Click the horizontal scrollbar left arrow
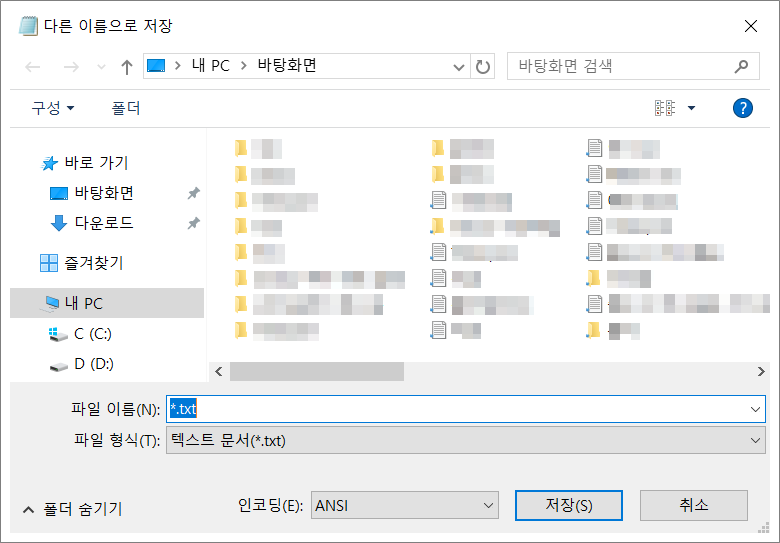This screenshot has height=543, width=780. [x=219, y=371]
